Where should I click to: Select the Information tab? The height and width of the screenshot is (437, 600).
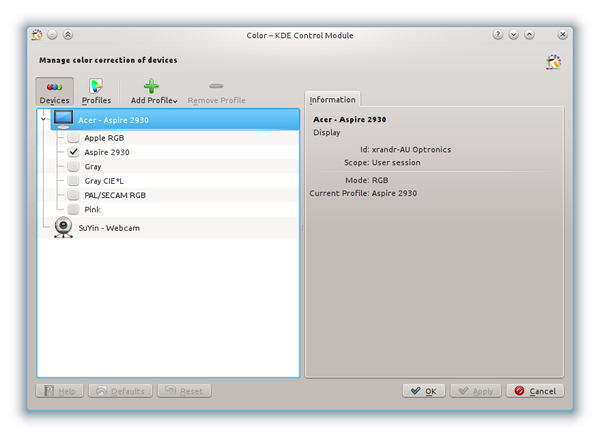click(332, 99)
